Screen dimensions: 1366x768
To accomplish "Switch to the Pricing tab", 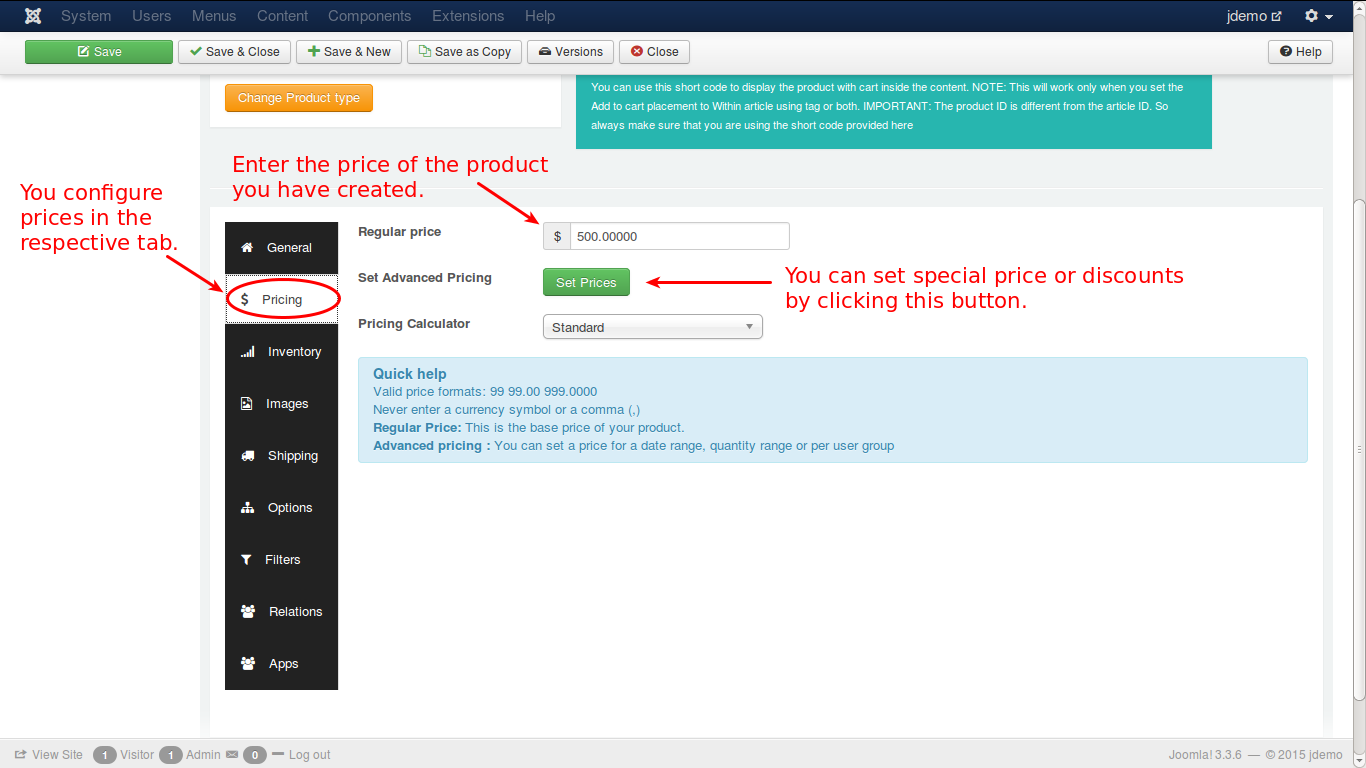I will [x=281, y=300].
